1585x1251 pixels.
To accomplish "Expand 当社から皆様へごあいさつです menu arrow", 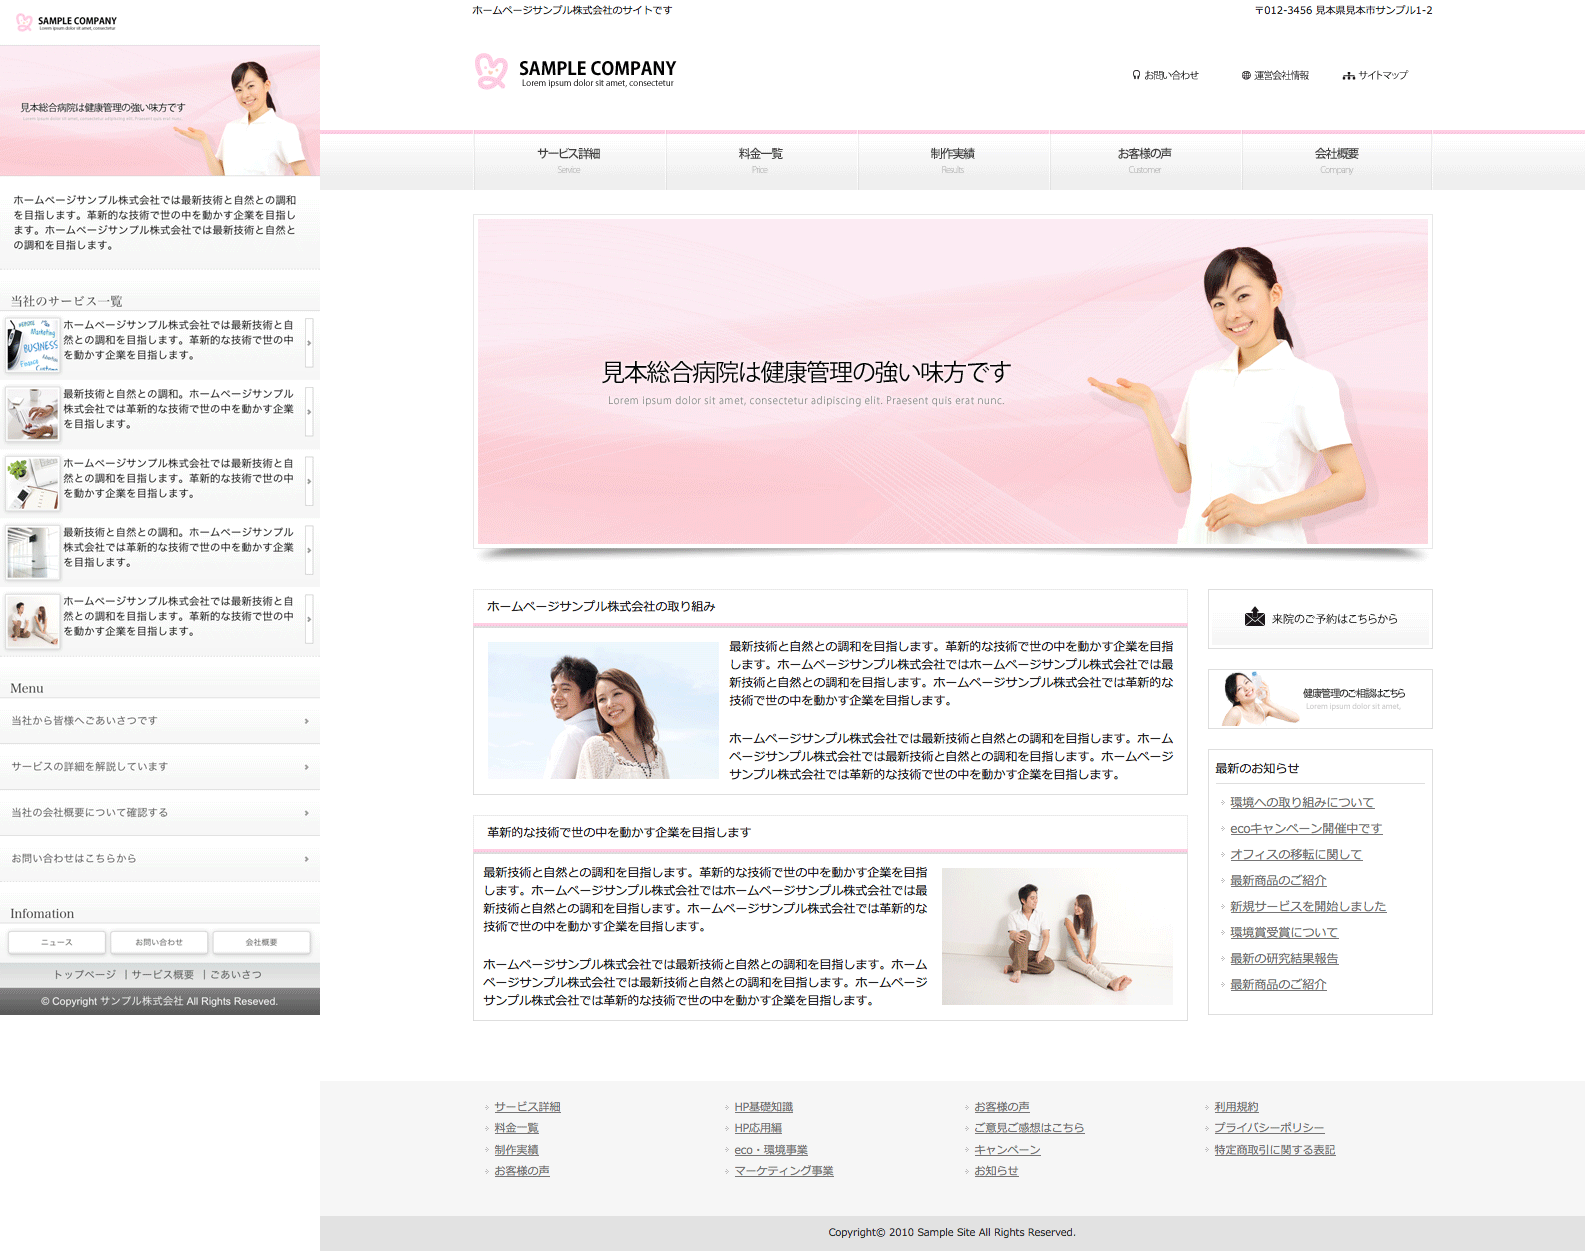I will 306,721.
